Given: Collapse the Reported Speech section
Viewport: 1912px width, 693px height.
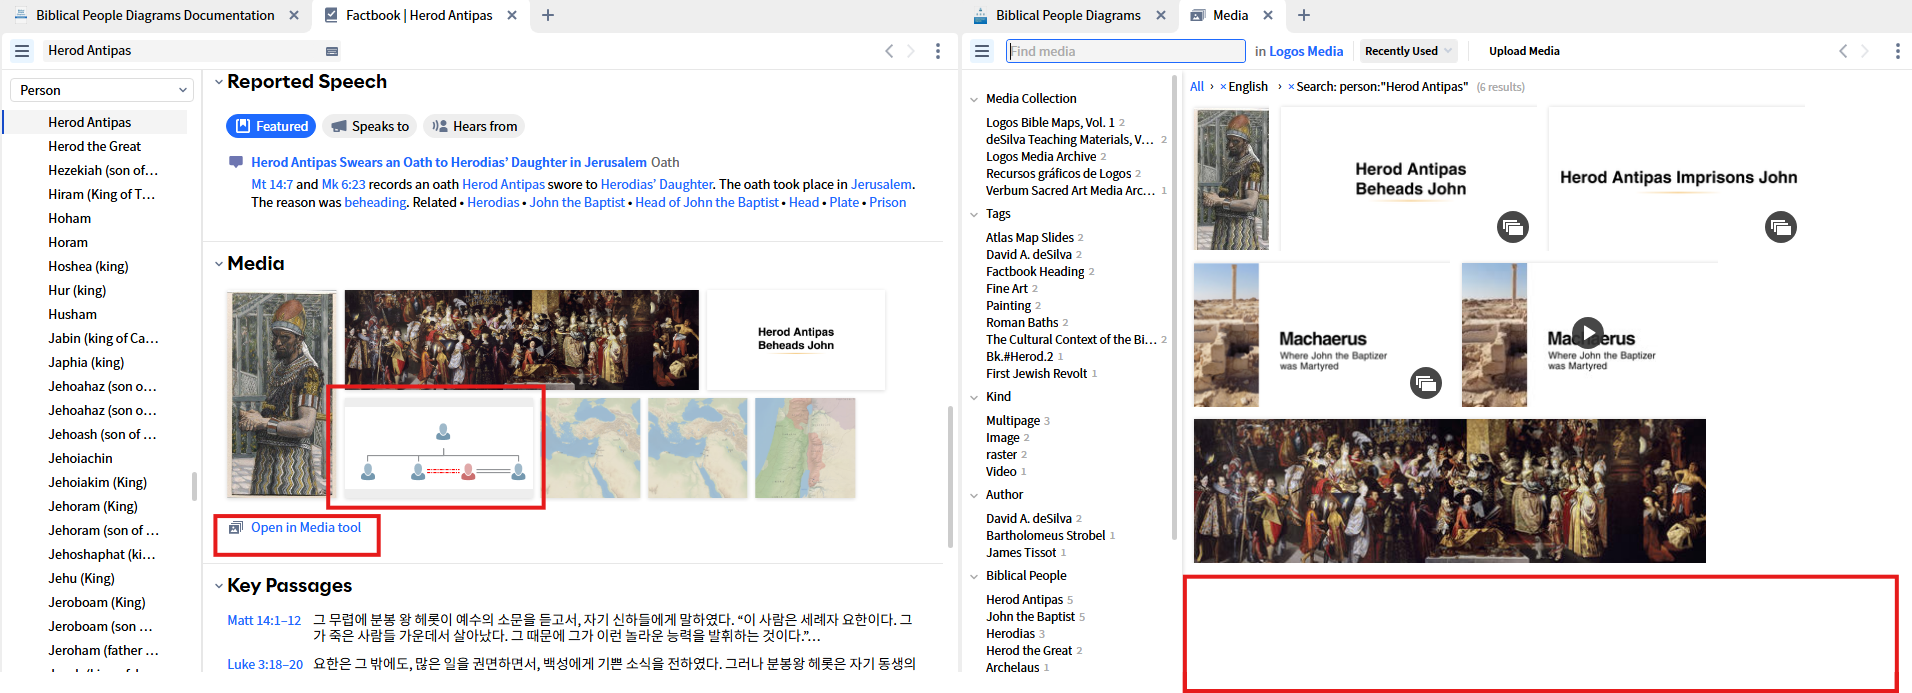Looking at the screenshot, I should [x=218, y=82].
